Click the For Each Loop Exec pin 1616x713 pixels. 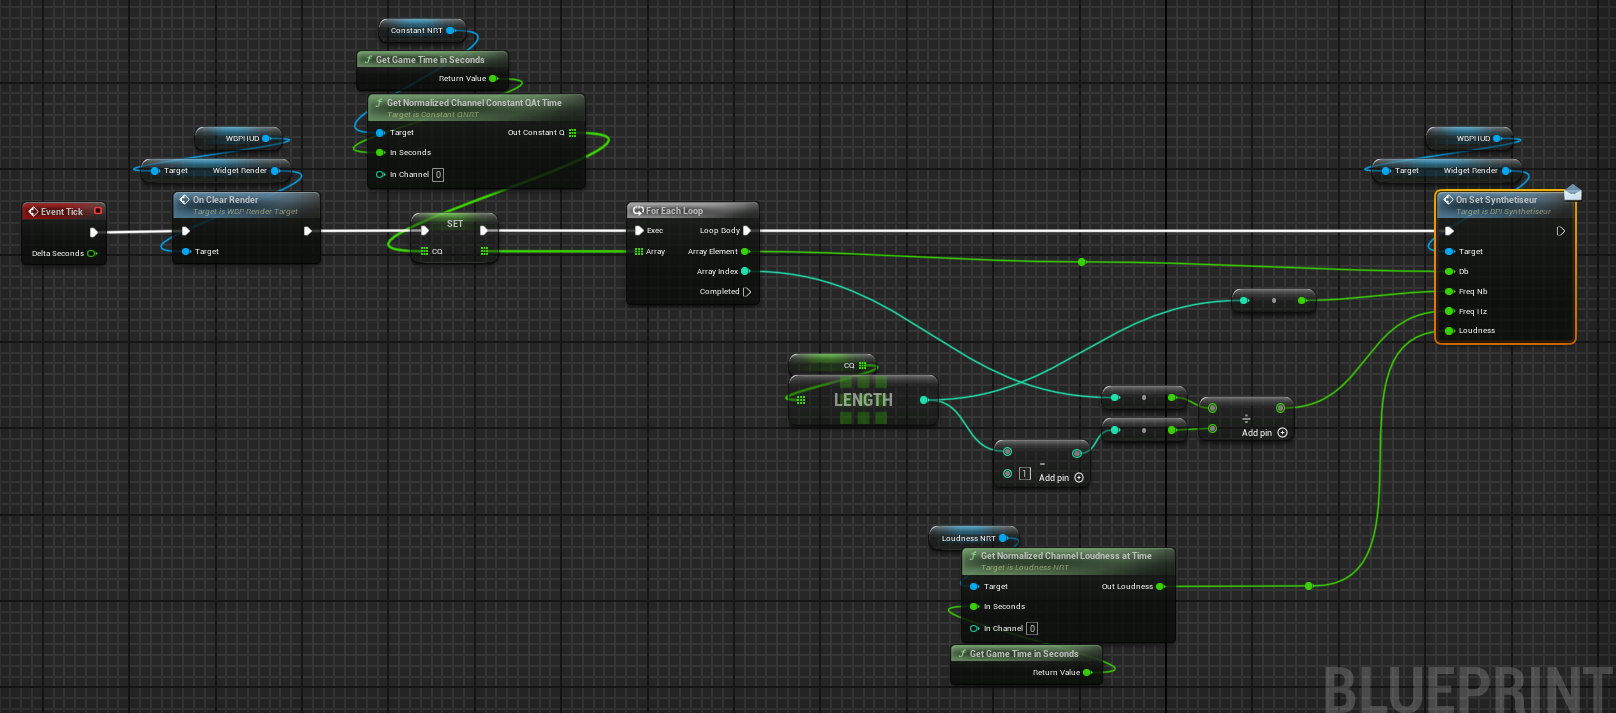point(639,231)
